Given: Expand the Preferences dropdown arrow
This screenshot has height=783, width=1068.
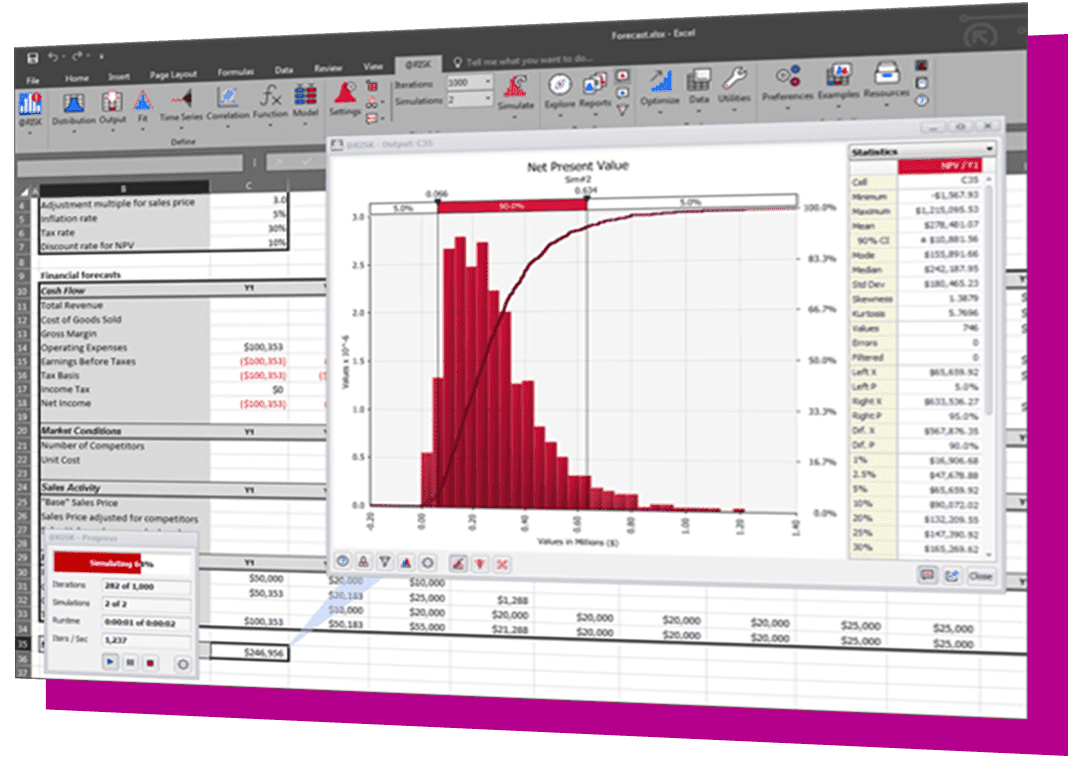Looking at the screenshot, I should pyautogui.click(x=787, y=108).
